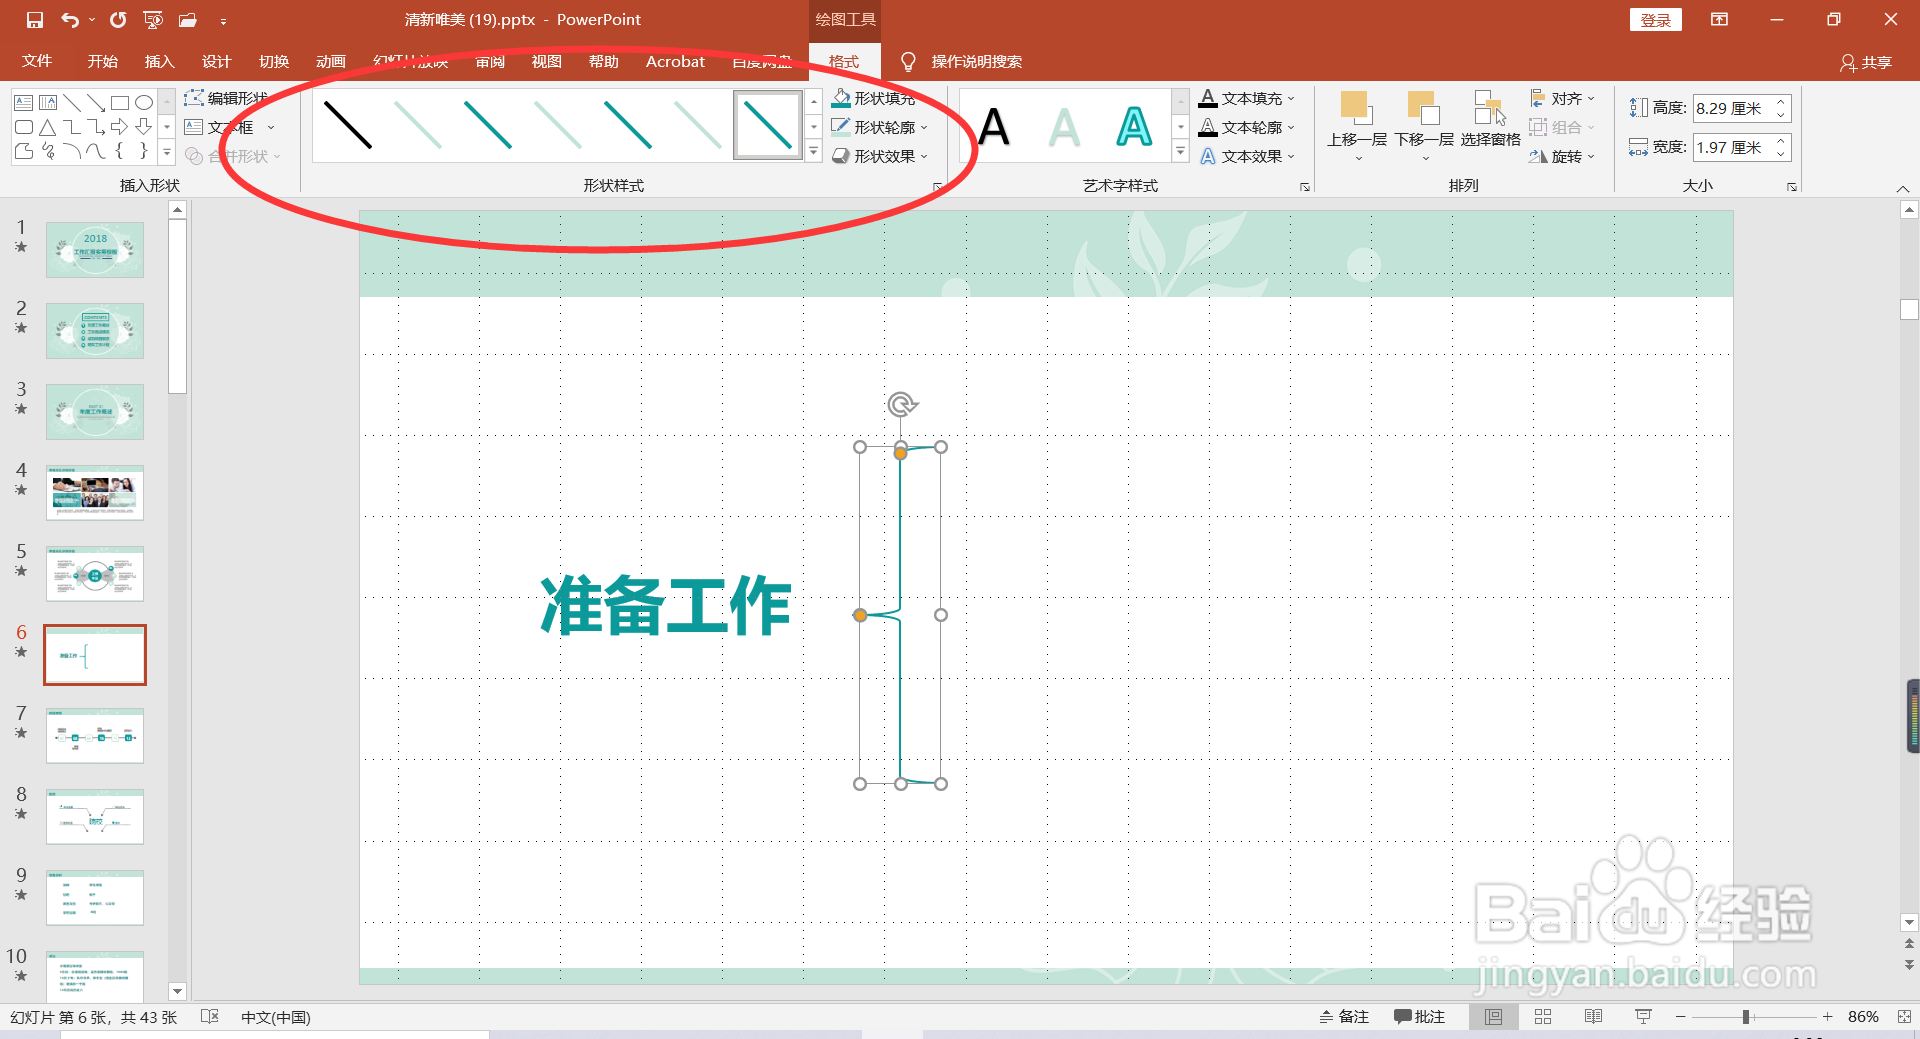Insert an oval shape
The image size is (1920, 1039).
tap(143, 102)
